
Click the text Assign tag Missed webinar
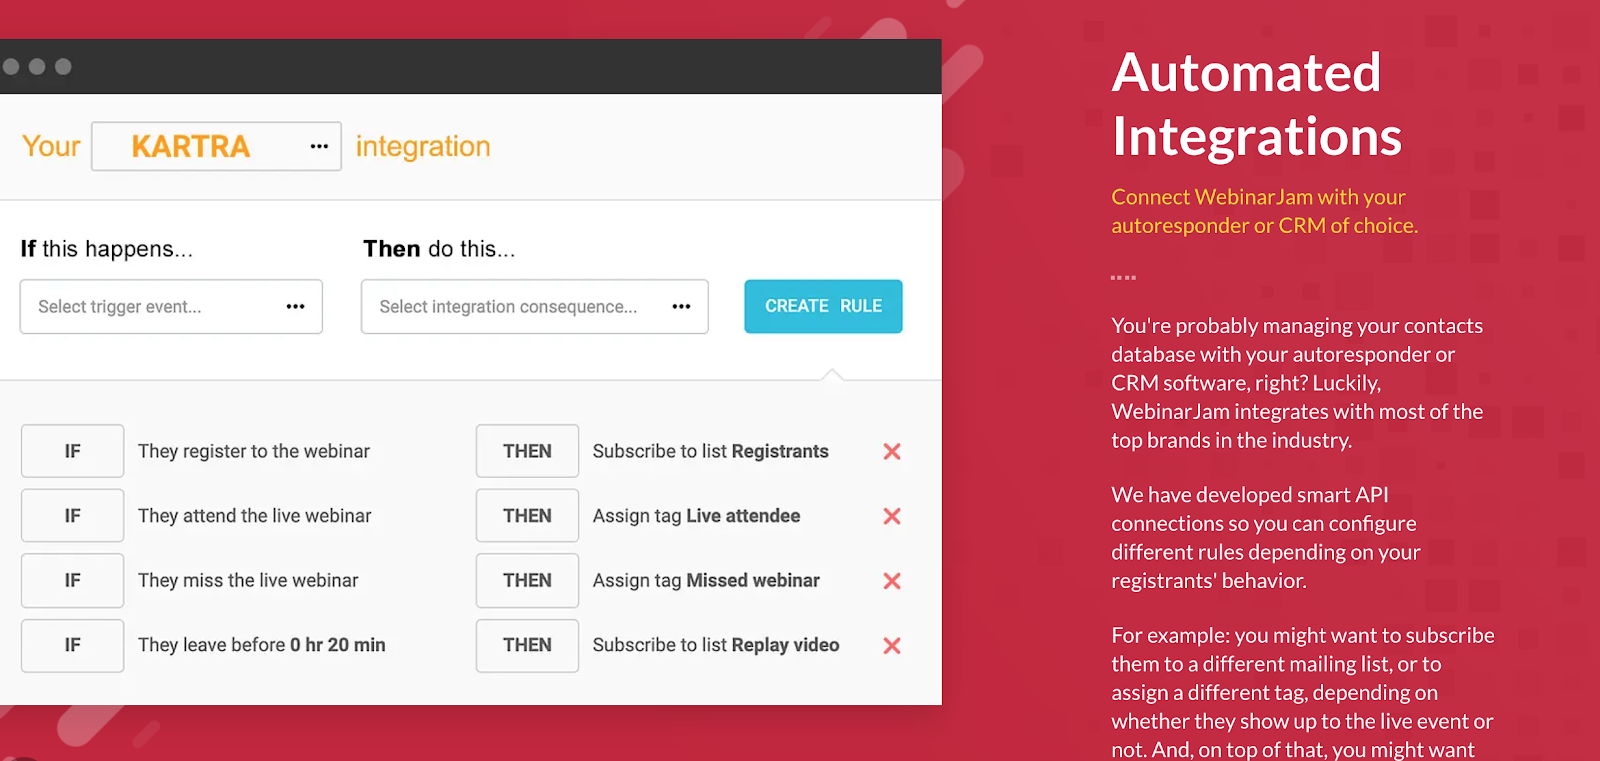tap(706, 580)
